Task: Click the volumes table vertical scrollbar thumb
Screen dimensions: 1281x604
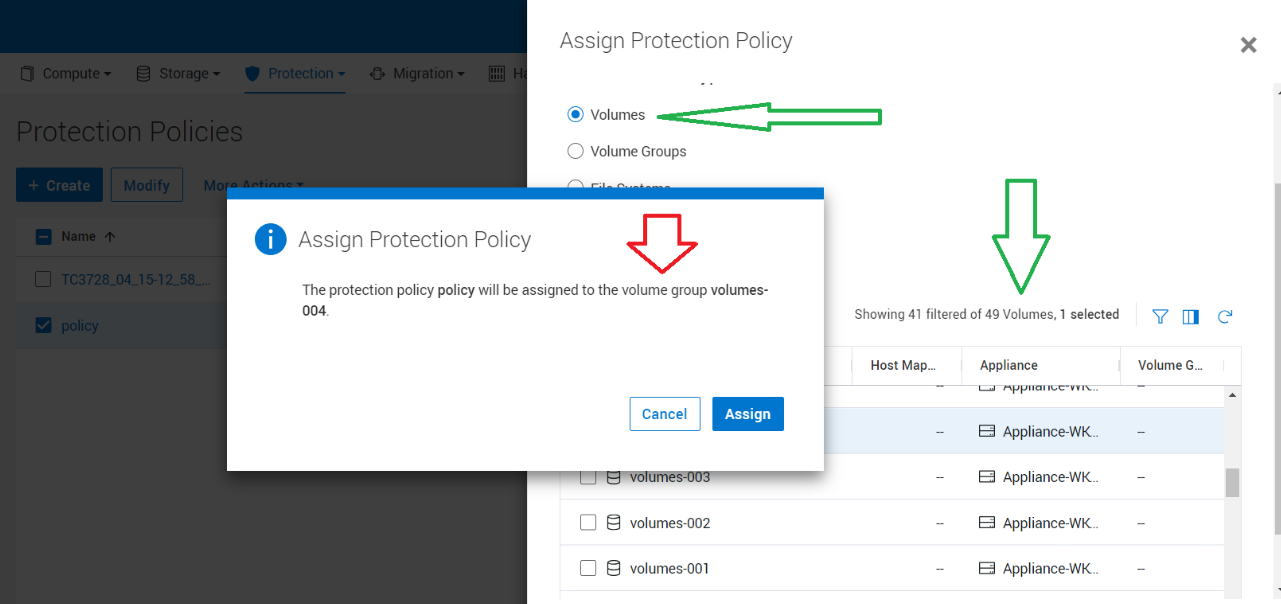Action: point(1232,482)
